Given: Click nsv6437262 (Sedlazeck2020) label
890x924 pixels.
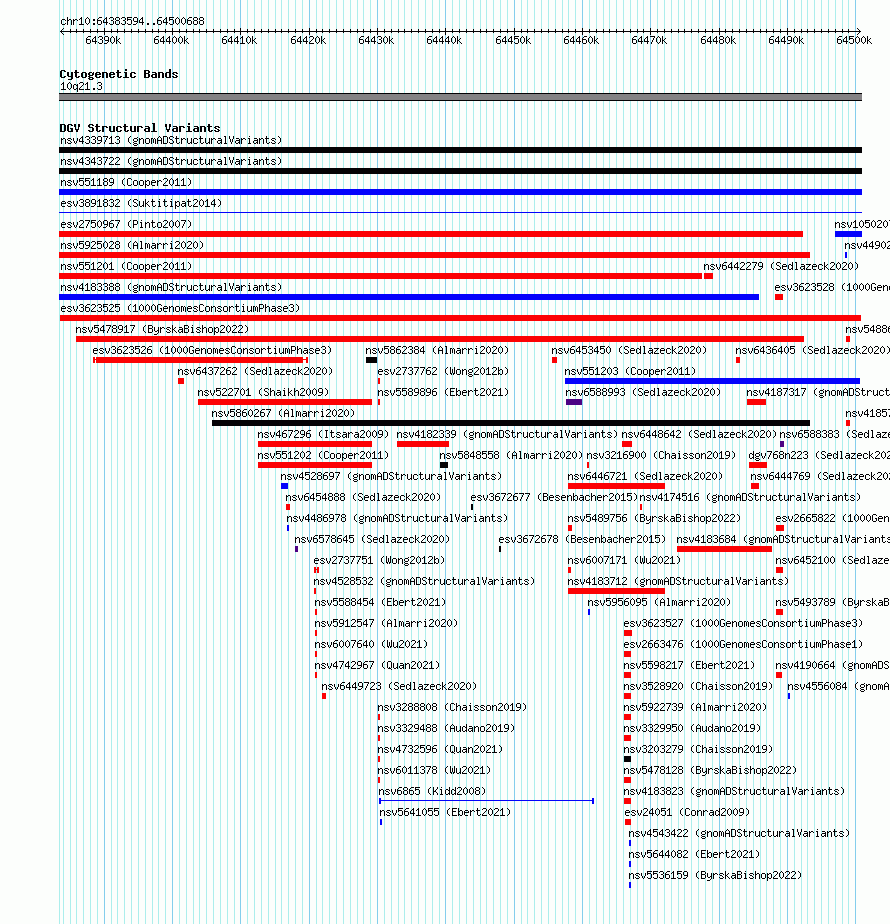Looking at the screenshot, I should pyautogui.click(x=255, y=371).
